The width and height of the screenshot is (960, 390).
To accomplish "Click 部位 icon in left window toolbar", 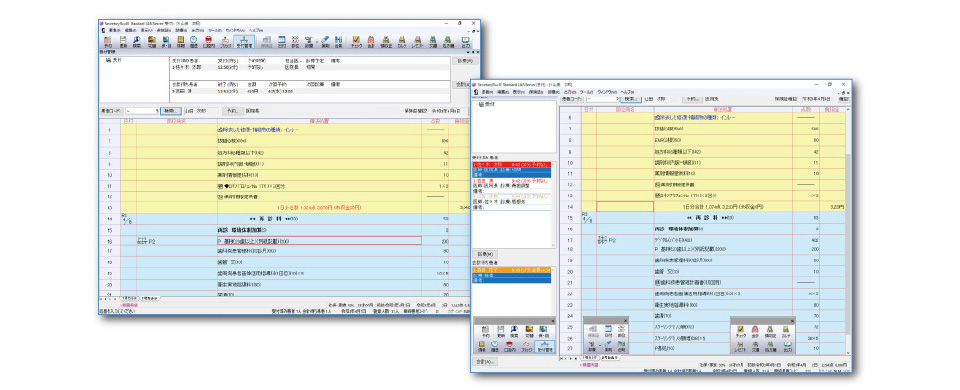I will (x=295, y=41).
